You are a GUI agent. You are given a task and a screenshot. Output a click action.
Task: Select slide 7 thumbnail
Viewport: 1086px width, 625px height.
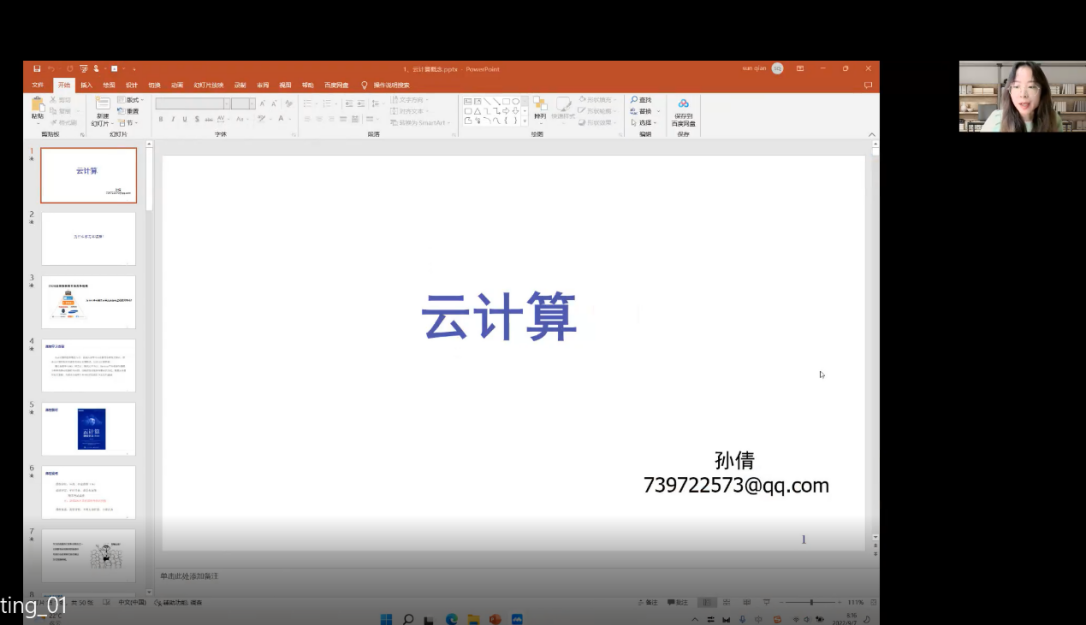(89, 556)
